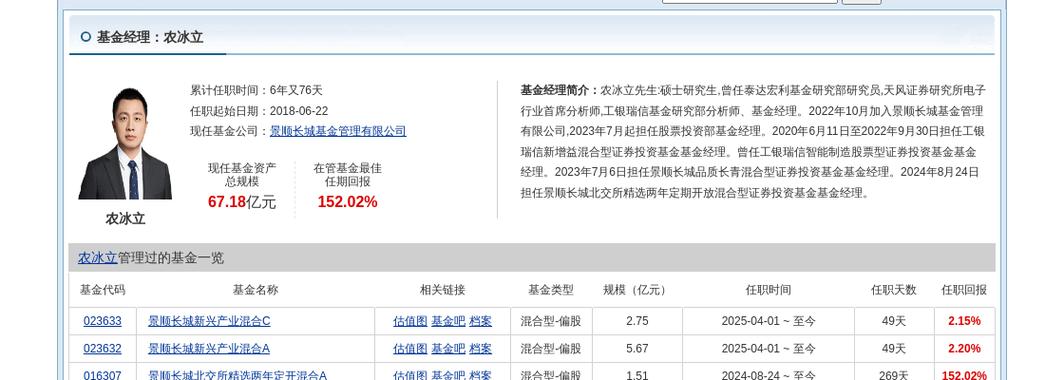This screenshot has height=380, width=1064.
Task: Click the 2.75 scale cell
Action: pyautogui.click(x=637, y=321)
